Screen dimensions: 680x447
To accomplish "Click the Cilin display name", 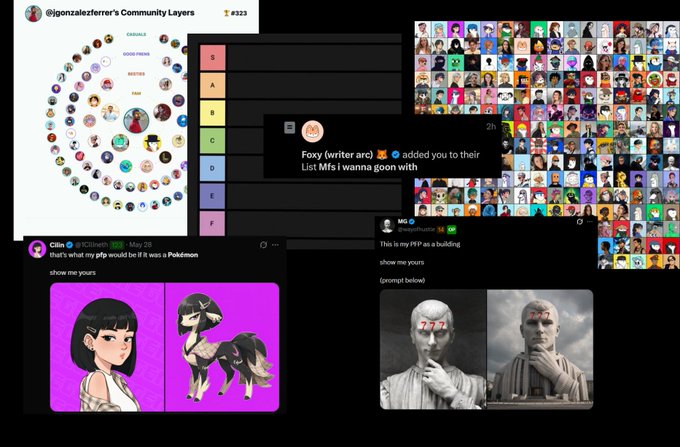I will click(57, 245).
